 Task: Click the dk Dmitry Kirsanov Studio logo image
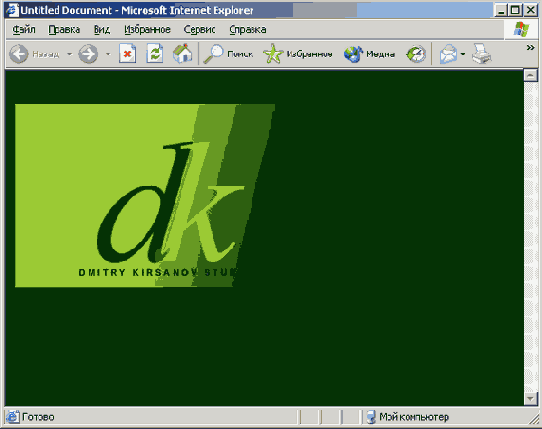pyautogui.click(x=145, y=195)
